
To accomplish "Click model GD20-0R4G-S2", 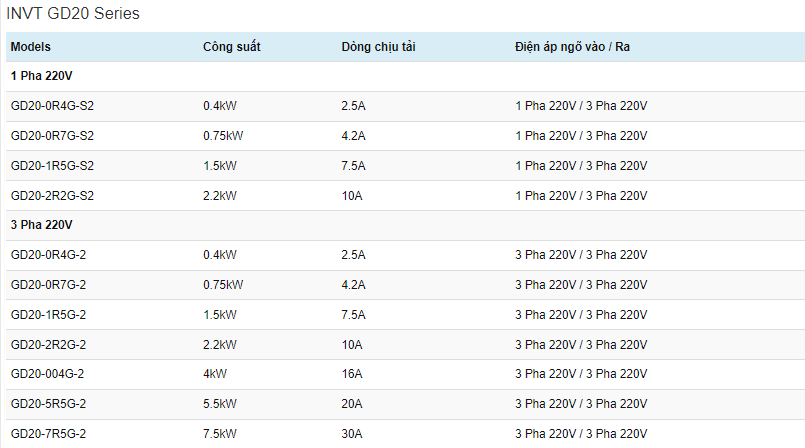I will [52, 106].
